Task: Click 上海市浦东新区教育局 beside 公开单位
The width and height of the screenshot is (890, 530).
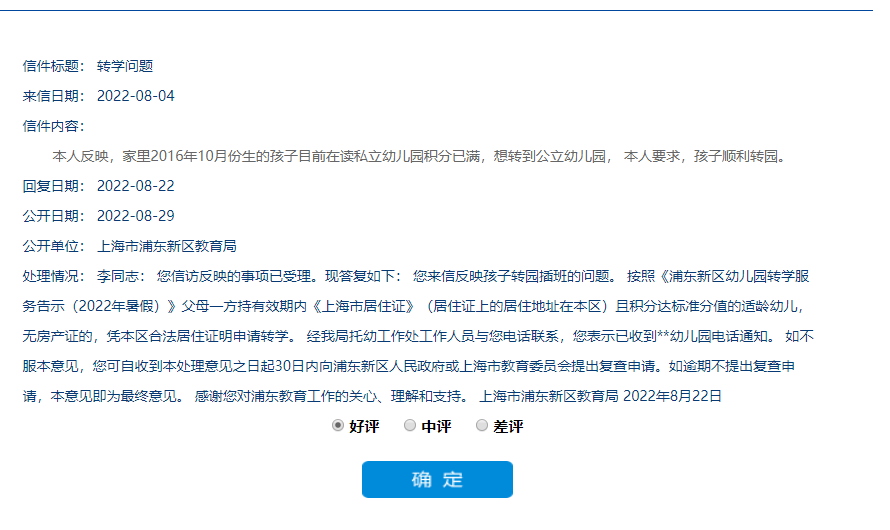Action: point(167,246)
